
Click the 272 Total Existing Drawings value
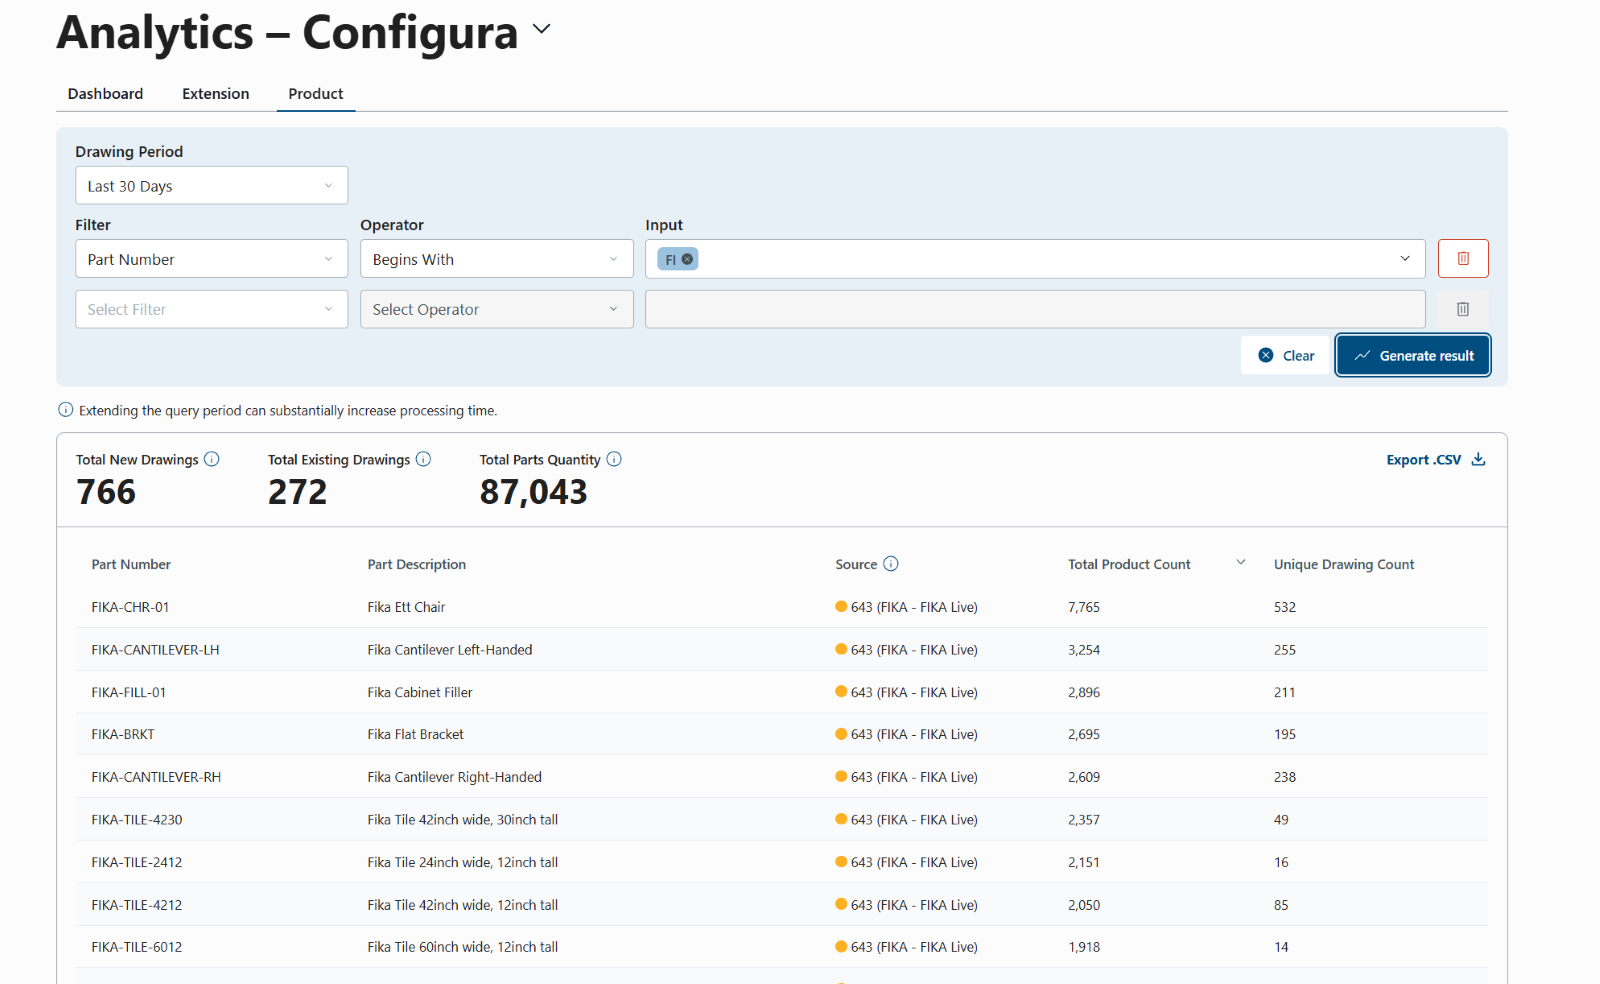(x=298, y=492)
